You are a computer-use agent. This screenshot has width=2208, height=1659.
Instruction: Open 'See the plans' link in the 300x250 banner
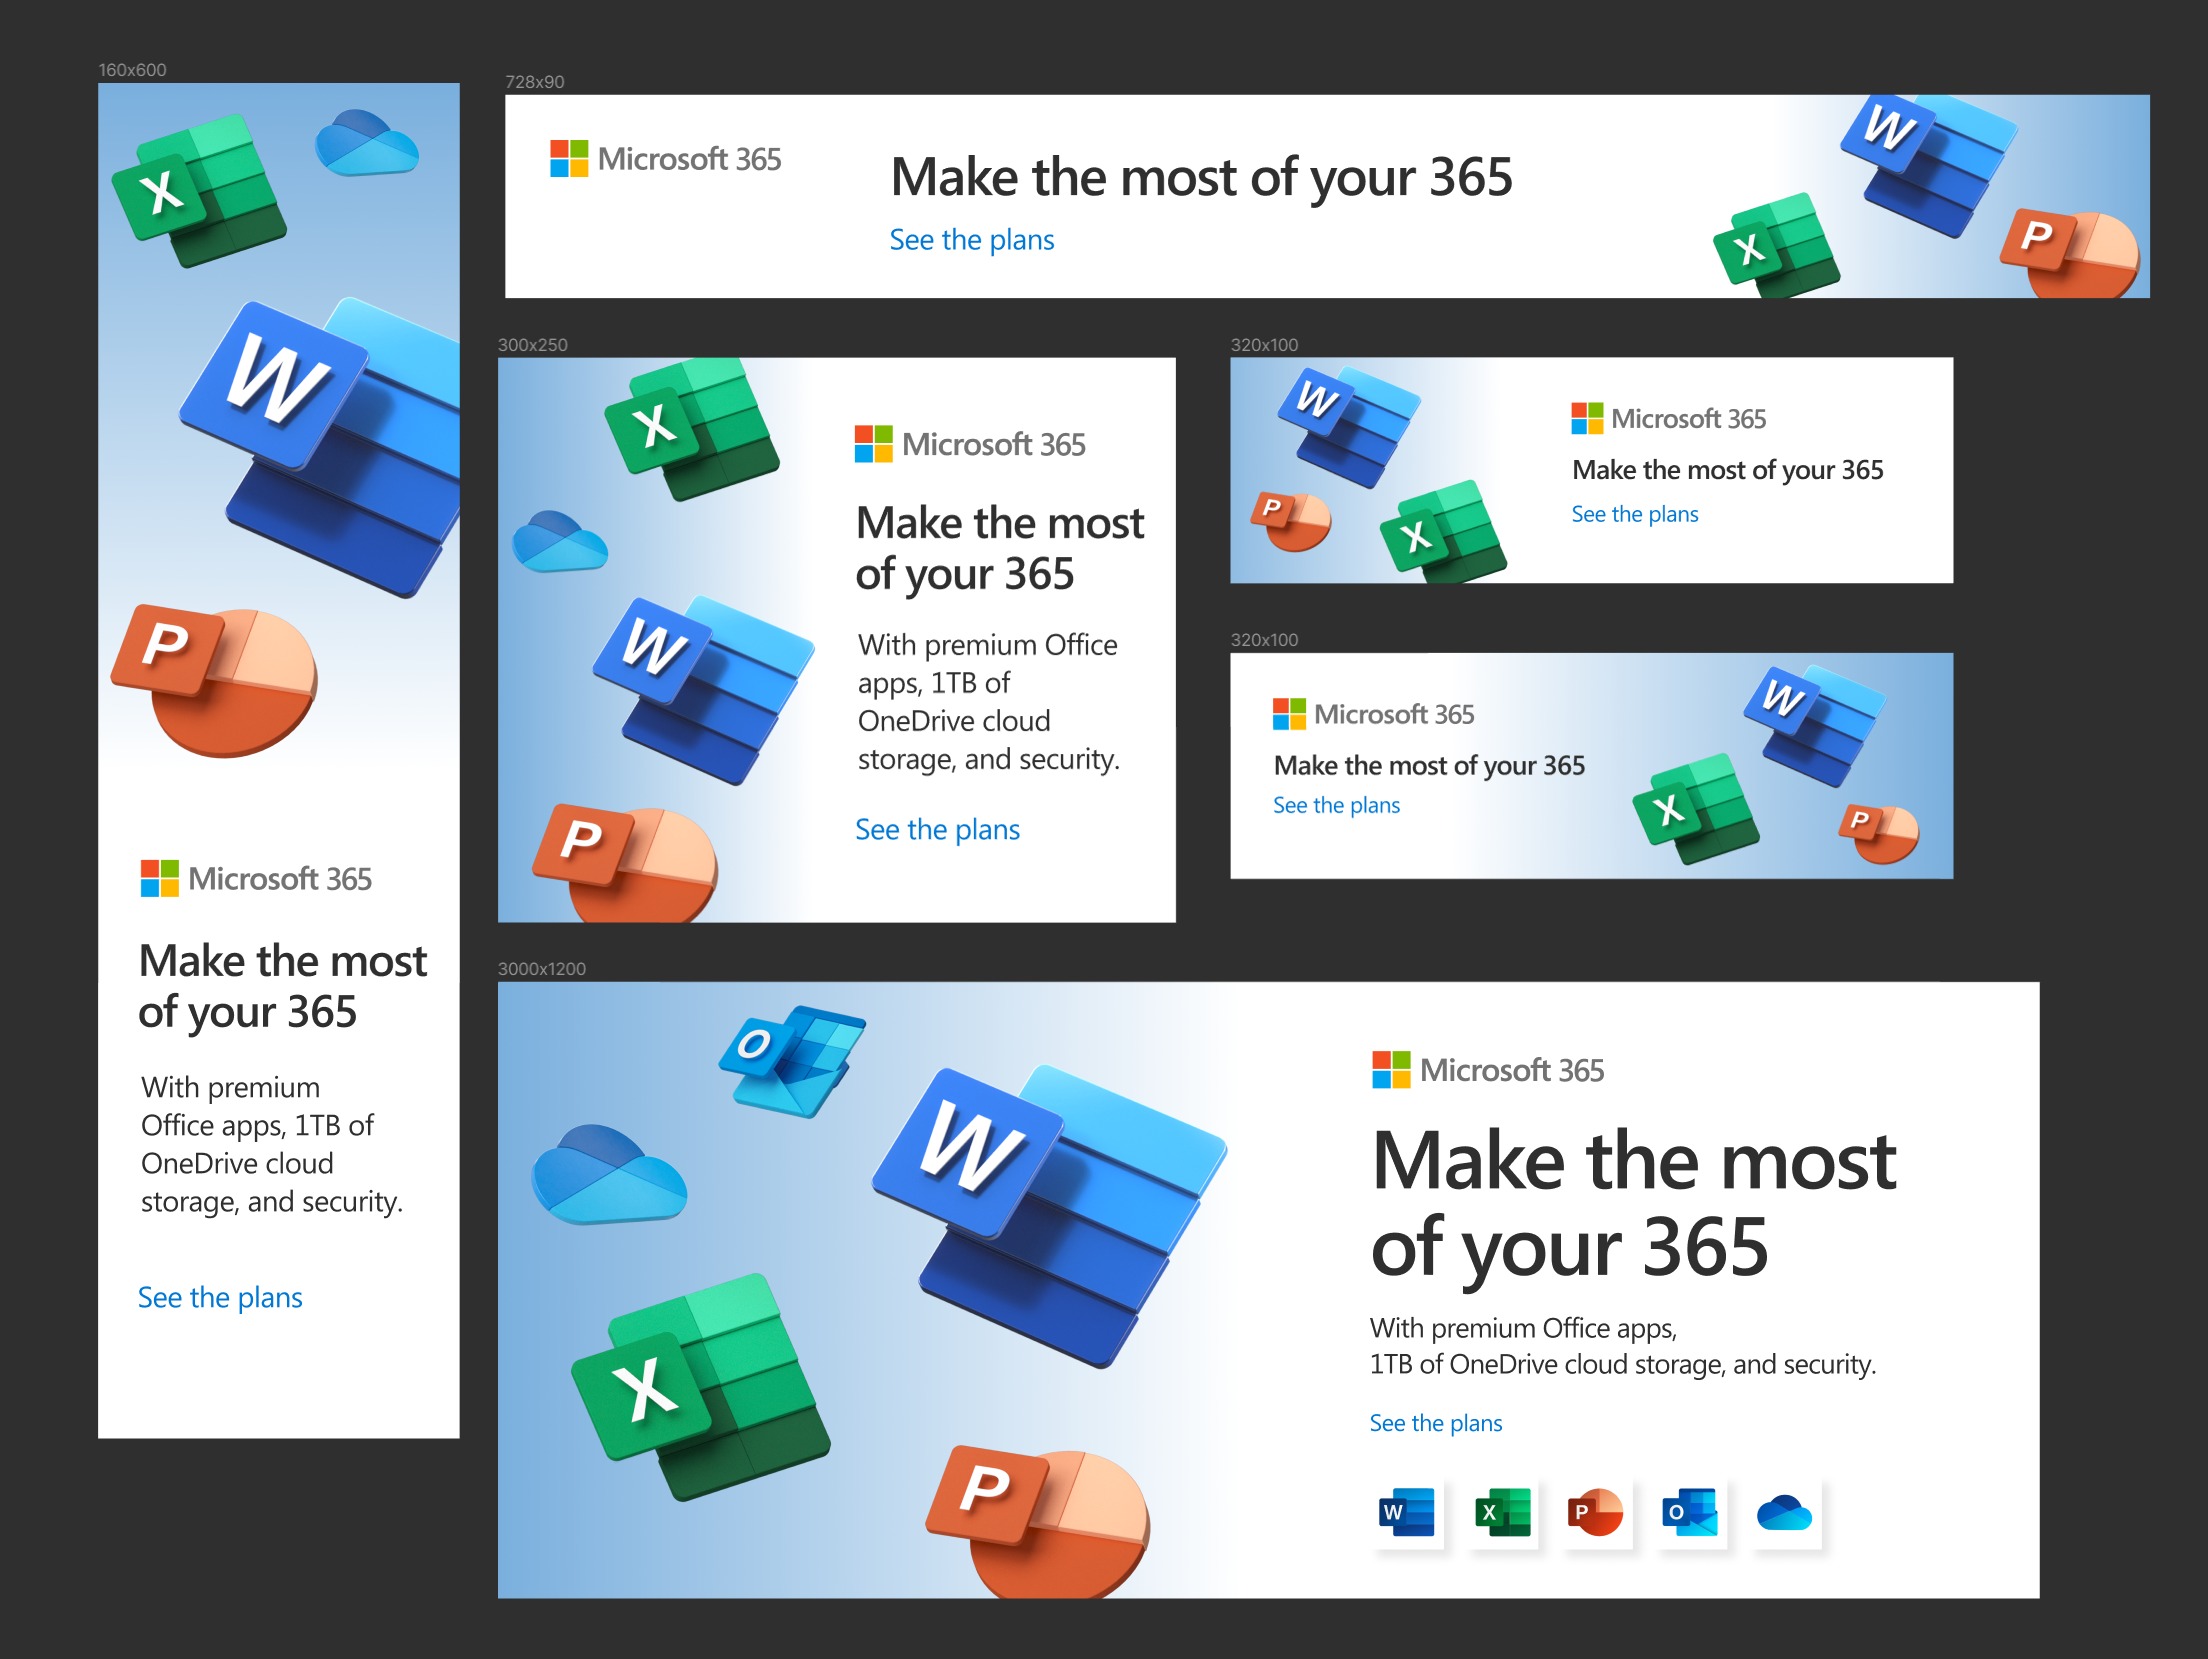click(938, 830)
